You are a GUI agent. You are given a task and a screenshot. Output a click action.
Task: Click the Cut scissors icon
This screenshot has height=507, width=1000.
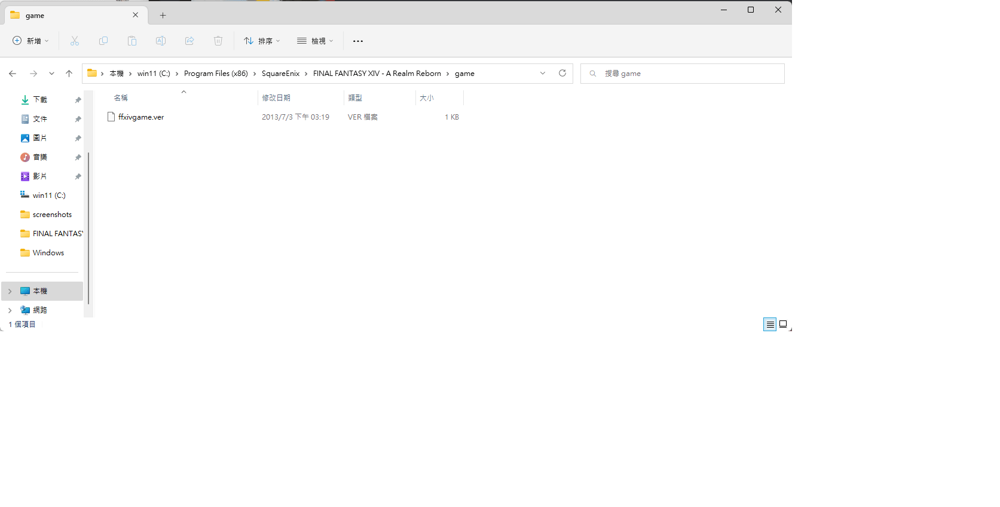(x=75, y=41)
